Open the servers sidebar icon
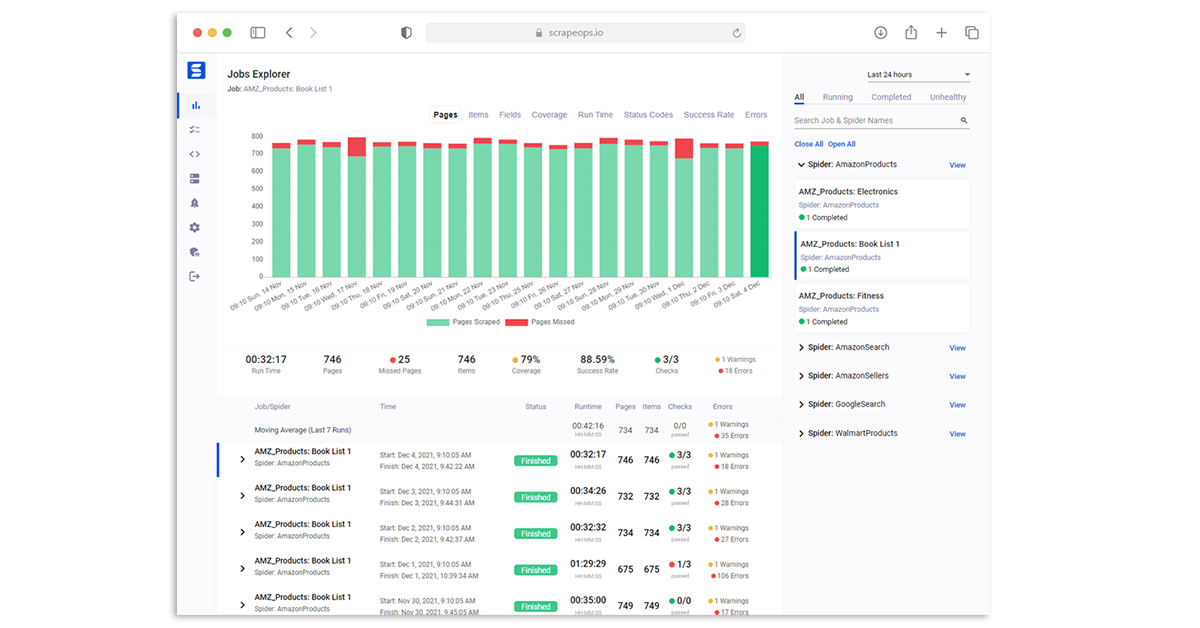 pyautogui.click(x=195, y=179)
